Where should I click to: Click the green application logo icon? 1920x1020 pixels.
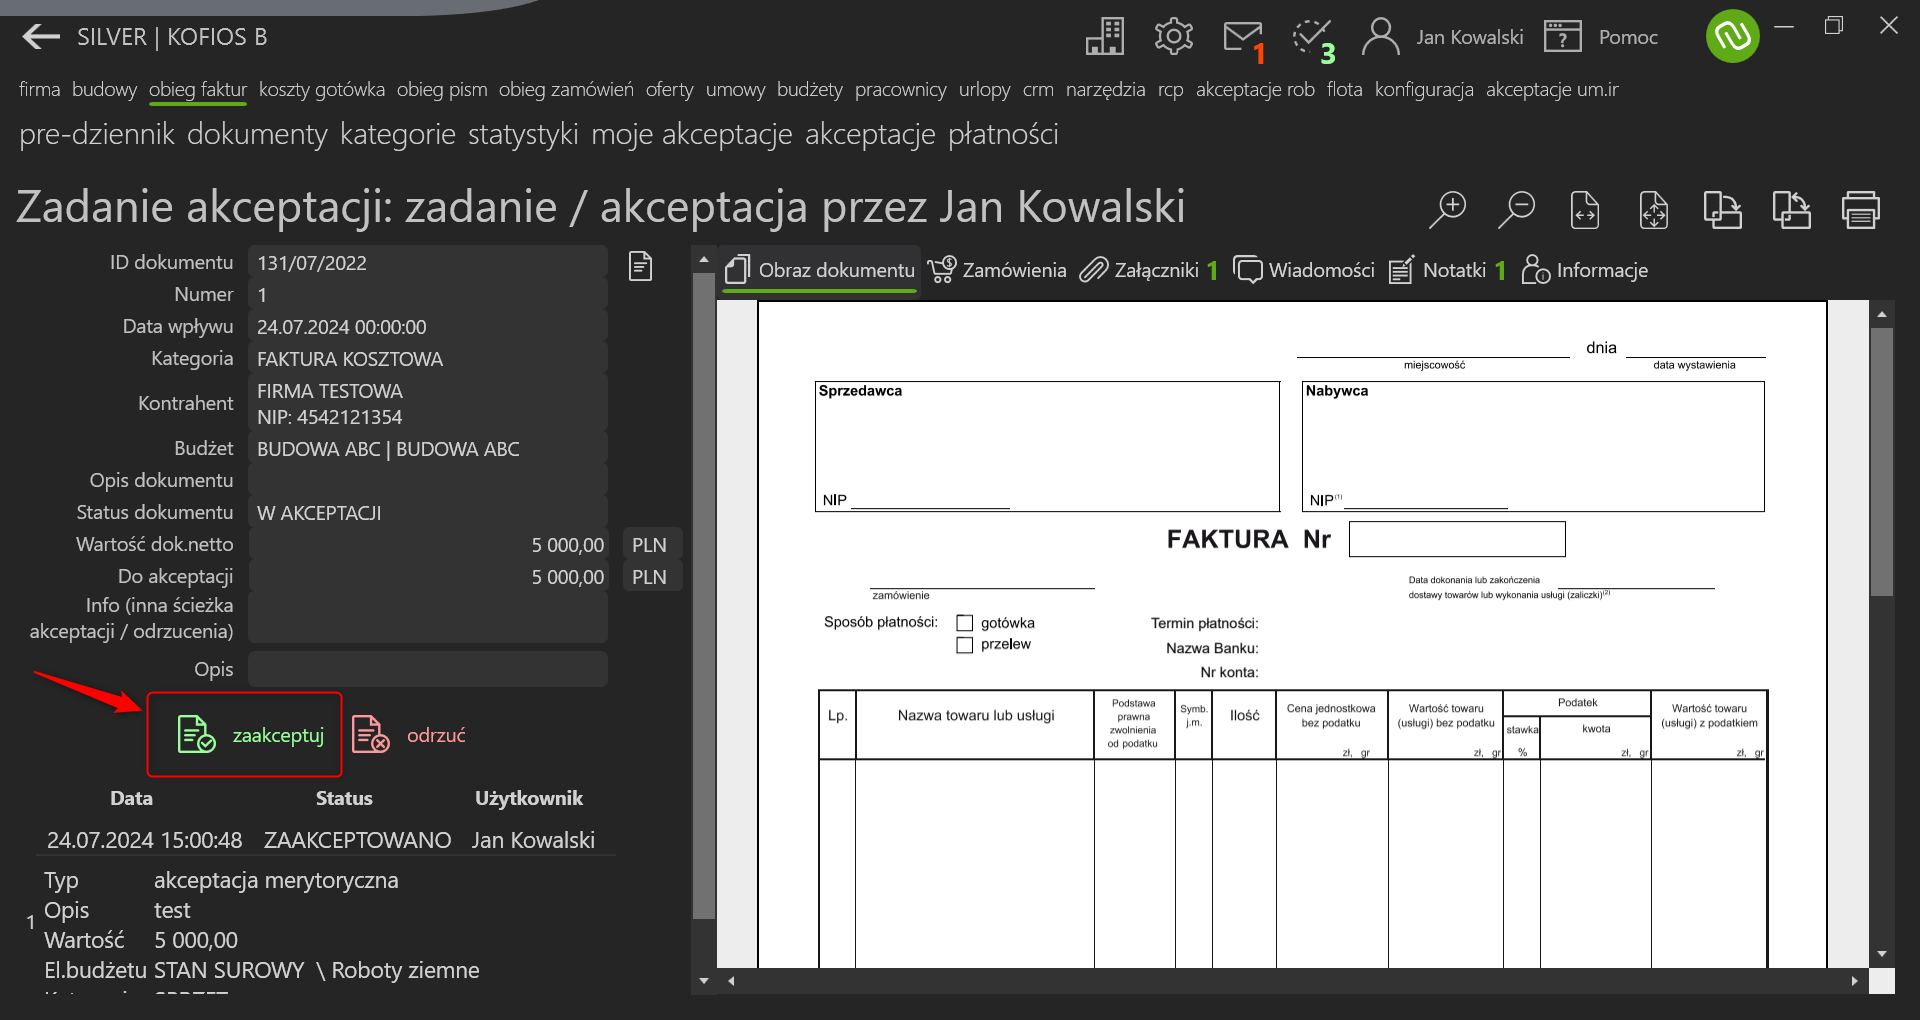coord(1732,36)
